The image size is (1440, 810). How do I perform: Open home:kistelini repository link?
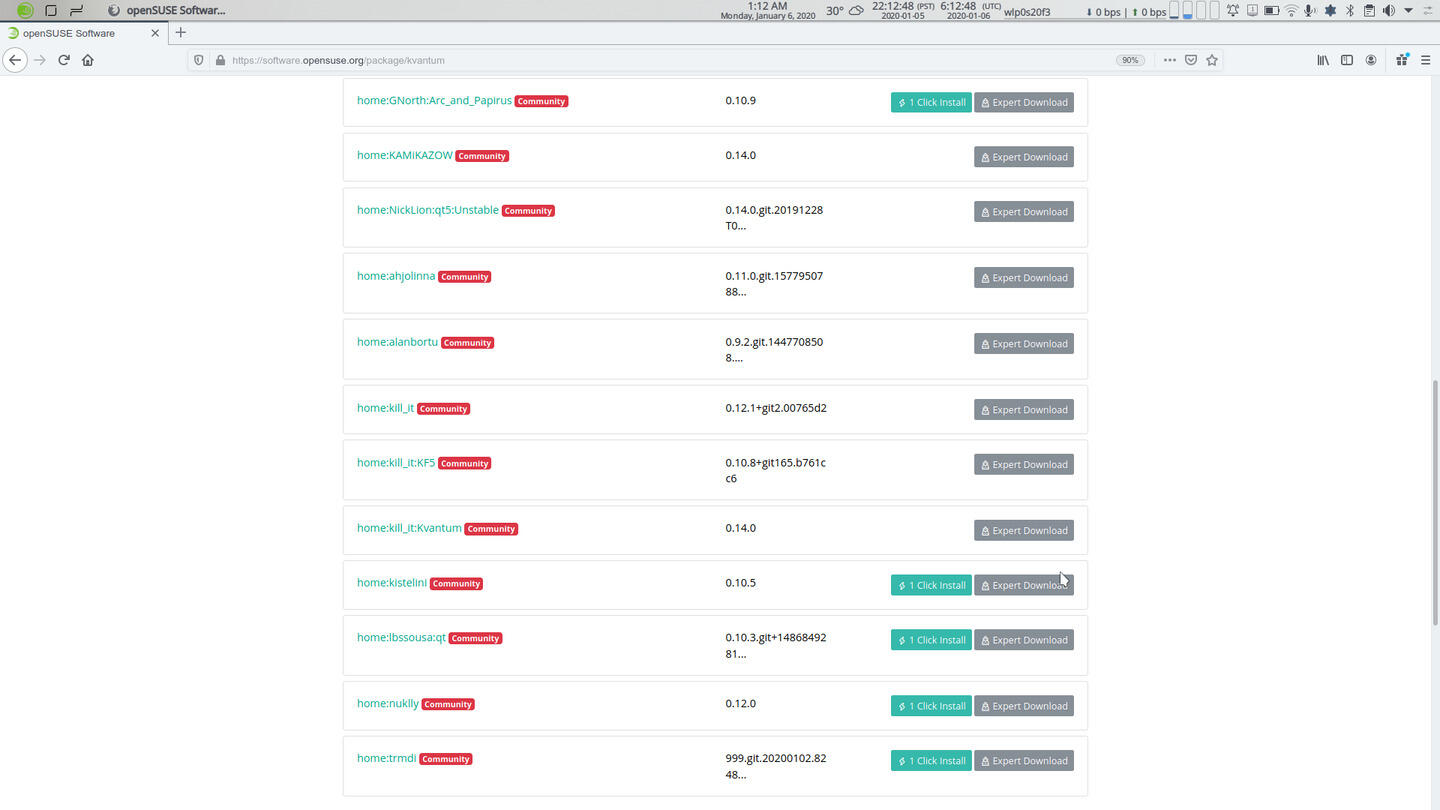click(x=392, y=583)
